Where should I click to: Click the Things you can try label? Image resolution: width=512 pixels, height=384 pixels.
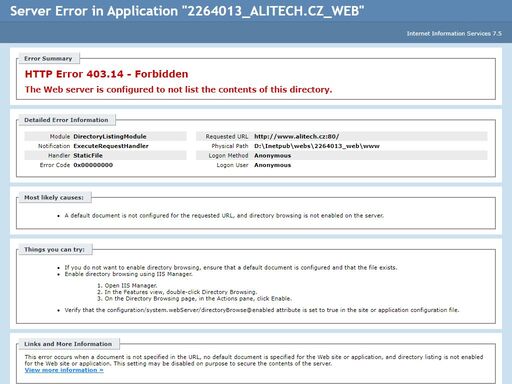pyautogui.click(x=54, y=249)
